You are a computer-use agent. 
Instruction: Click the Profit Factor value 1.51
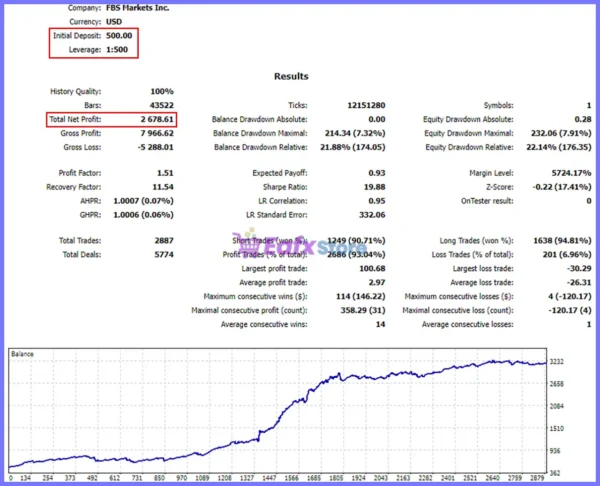pos(165,173)
